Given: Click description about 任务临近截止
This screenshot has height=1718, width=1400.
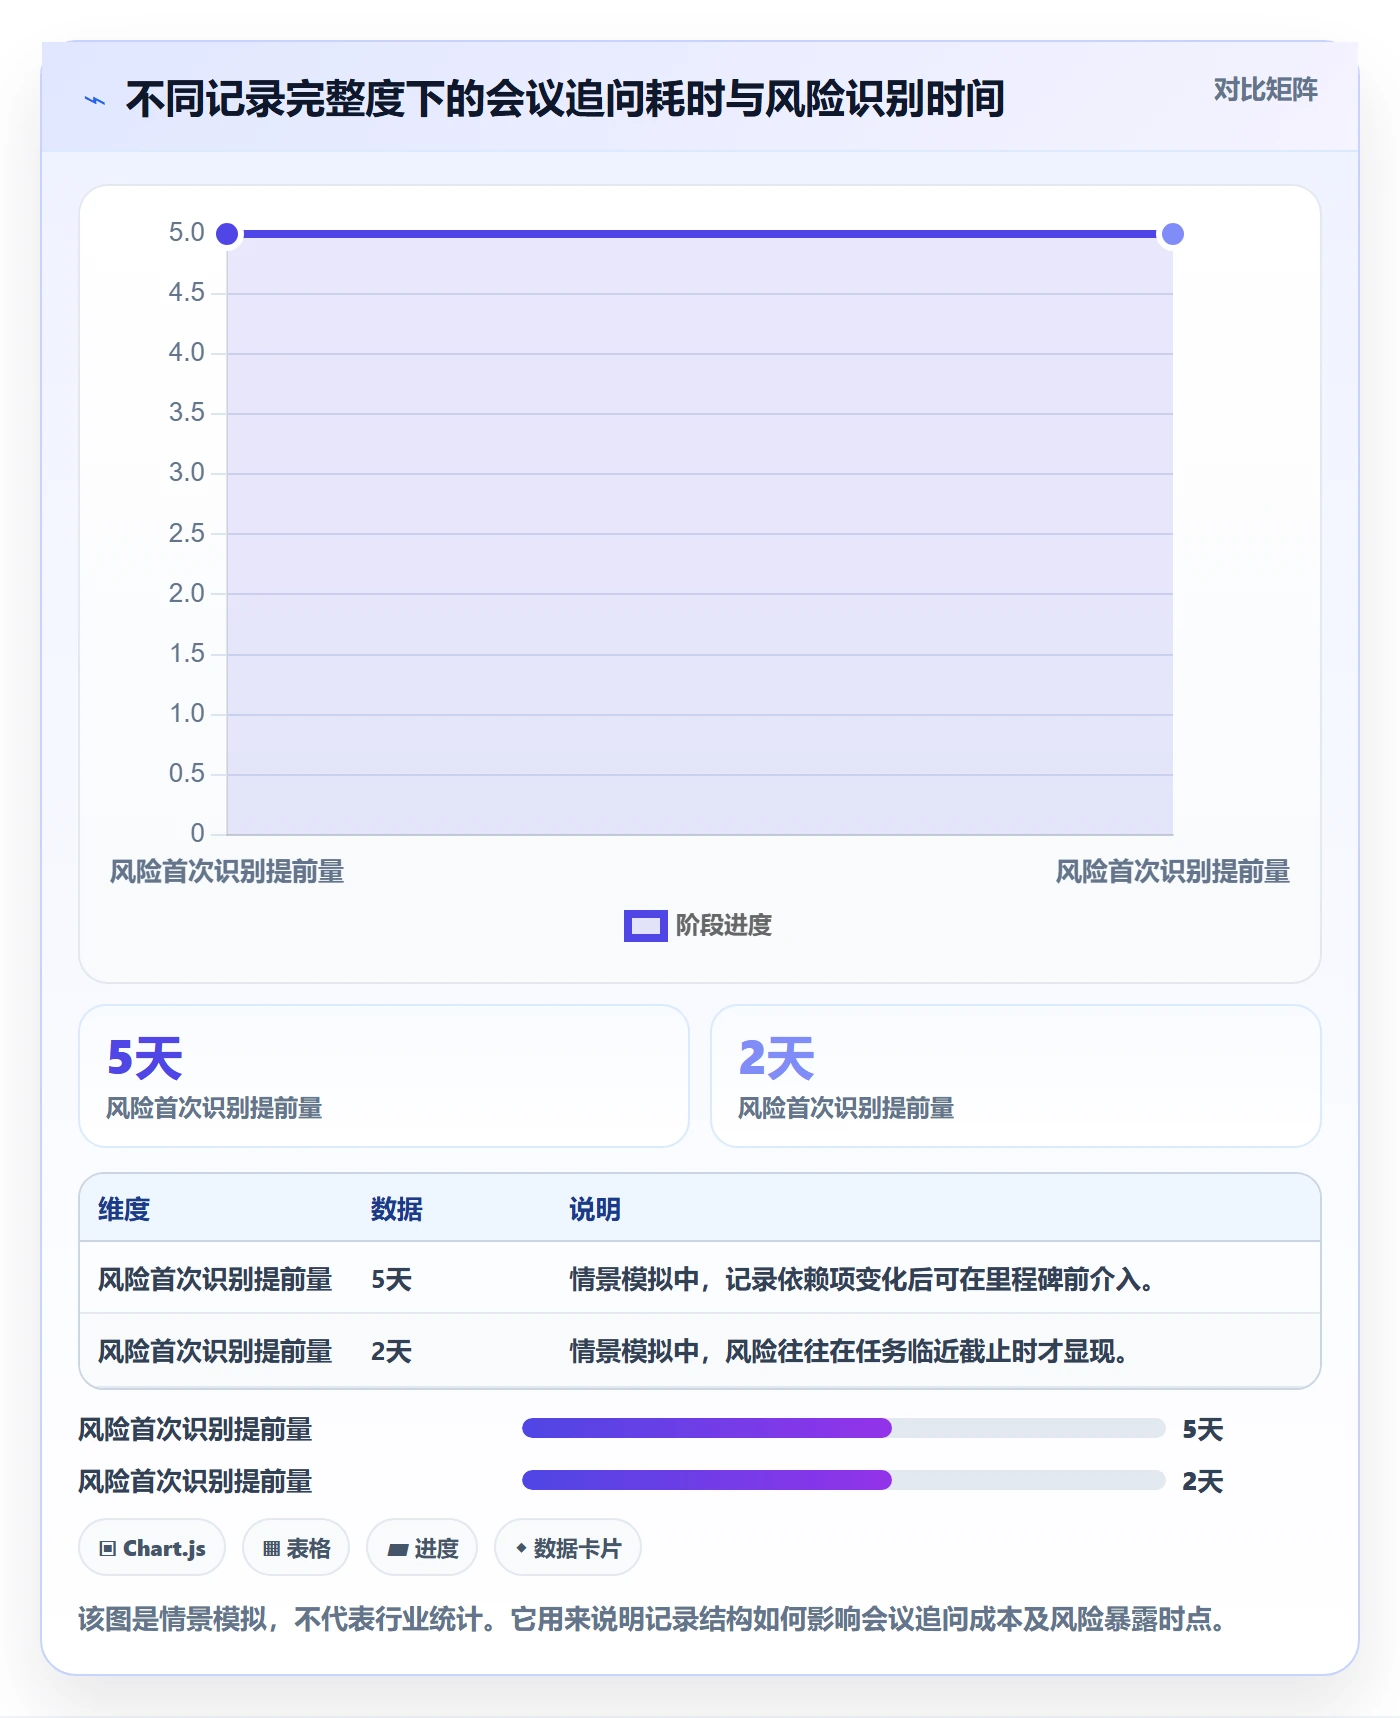Looking at the screenshot, I should pyautogui.click(x=852, y=1352).
